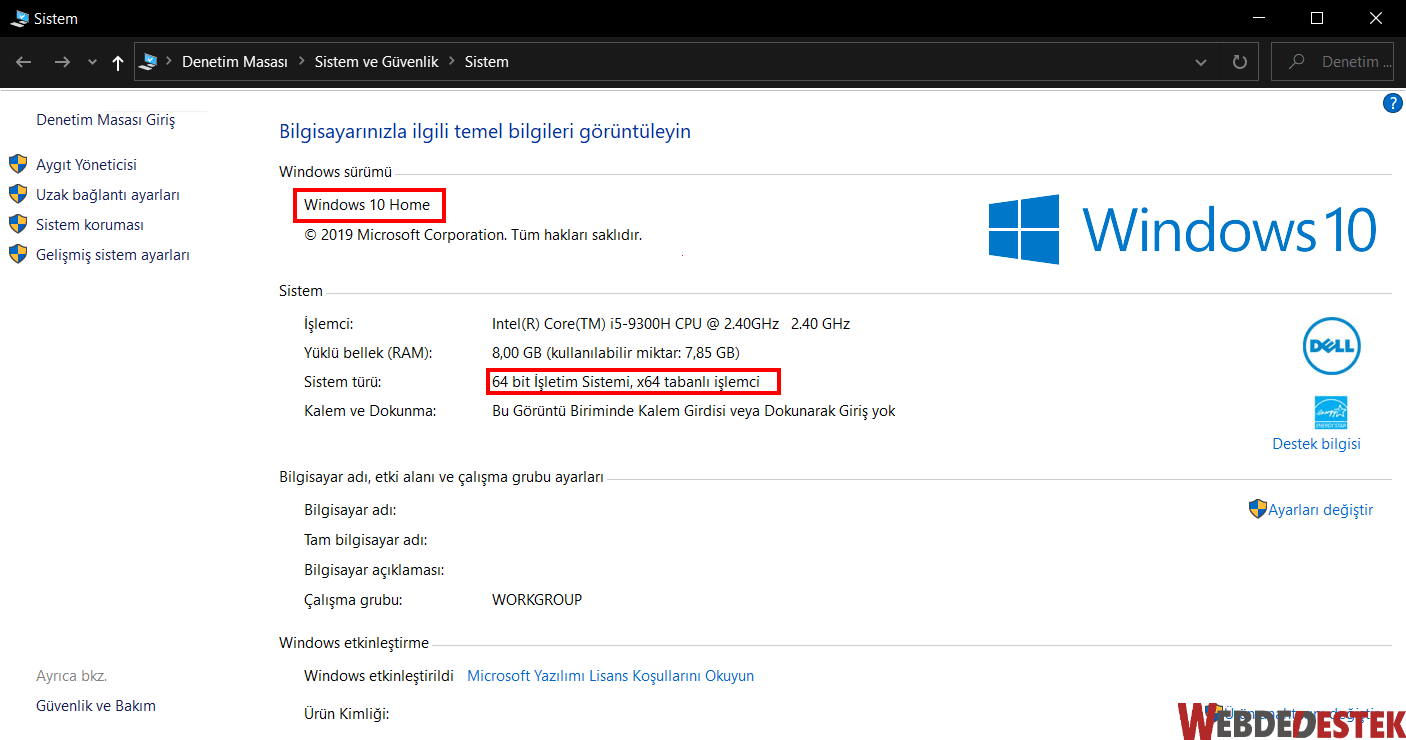Screen dimensions: 1406x740
Task: Open Destek bilgisi link
Action: tap(1316, 444)
